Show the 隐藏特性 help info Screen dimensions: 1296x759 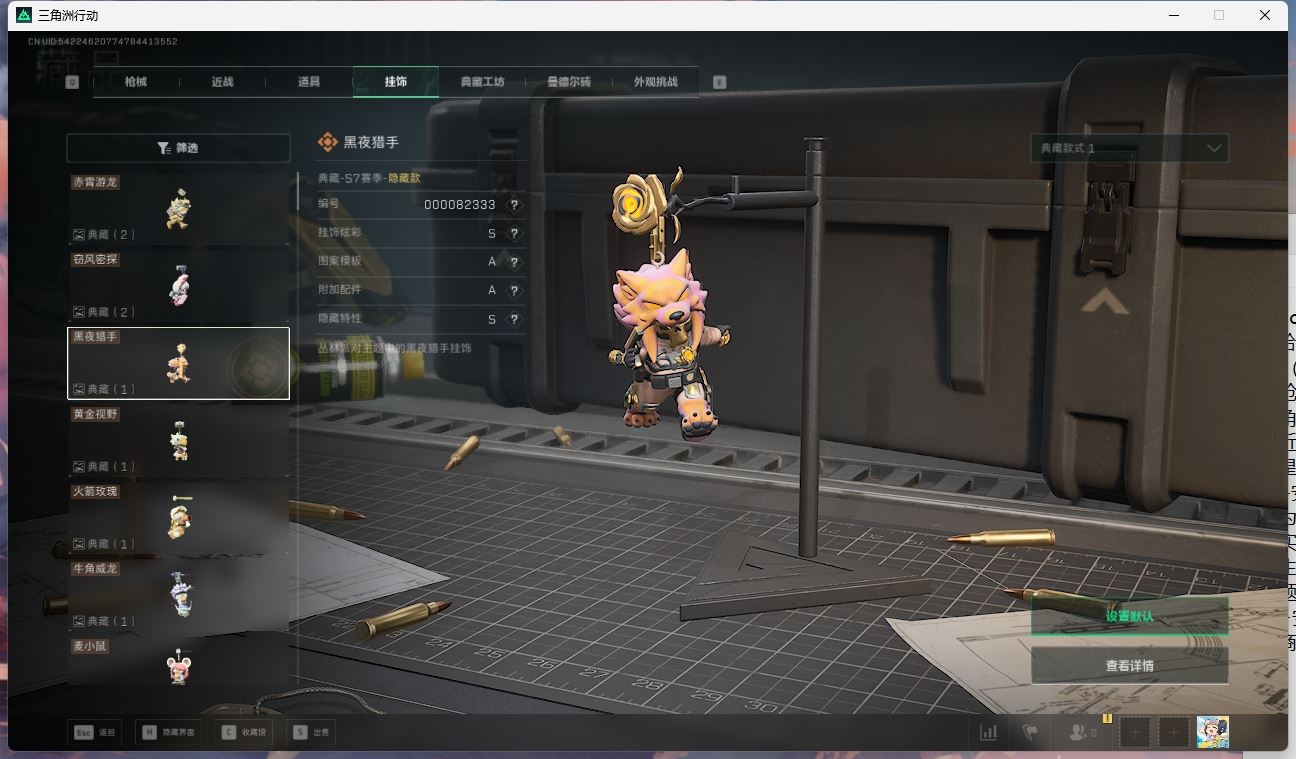click(514, 320)
